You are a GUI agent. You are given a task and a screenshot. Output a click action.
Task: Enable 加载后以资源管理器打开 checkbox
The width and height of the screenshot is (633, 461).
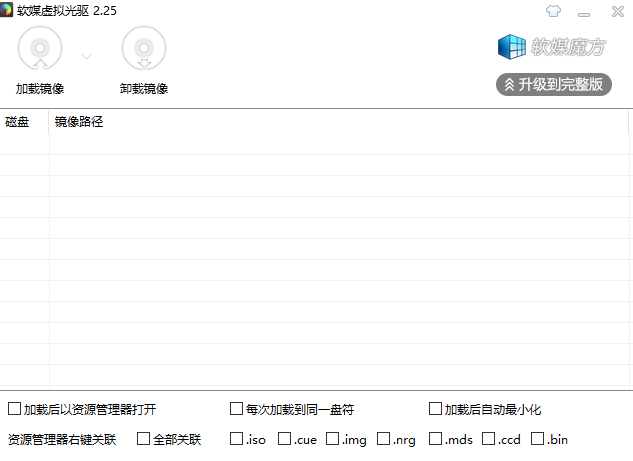tap(15, 409)
